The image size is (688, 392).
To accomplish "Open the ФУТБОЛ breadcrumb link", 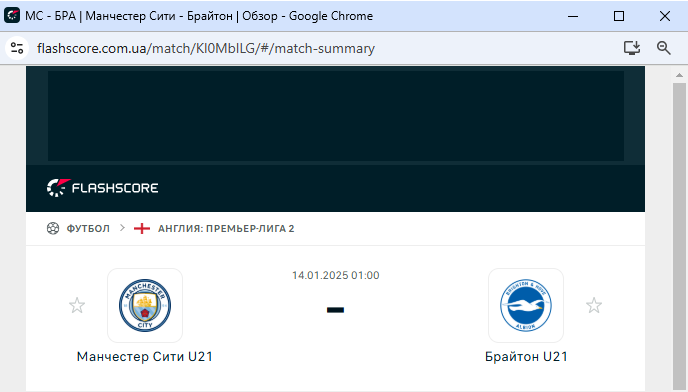I will 88,229.
